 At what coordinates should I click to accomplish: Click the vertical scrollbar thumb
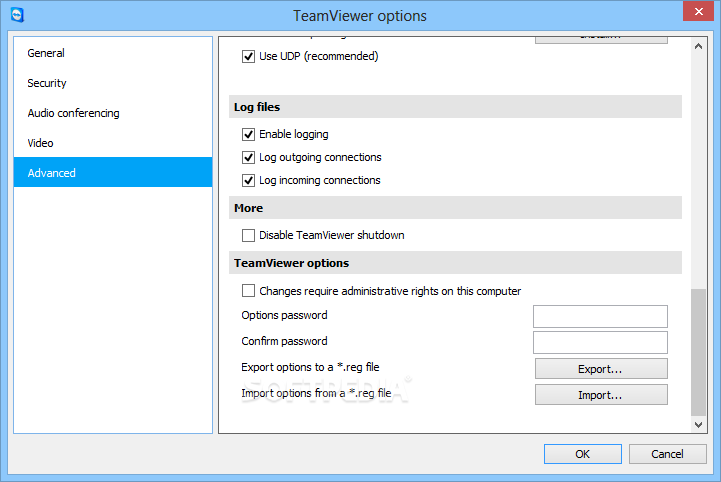698,352
